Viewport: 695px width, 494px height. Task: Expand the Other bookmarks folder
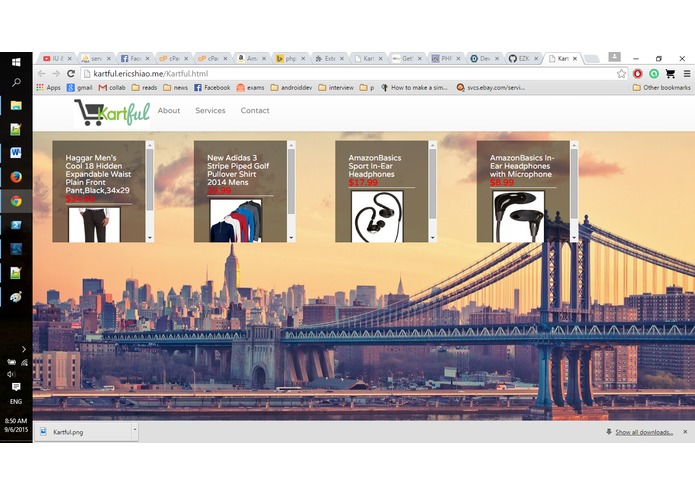click(661, 88)
